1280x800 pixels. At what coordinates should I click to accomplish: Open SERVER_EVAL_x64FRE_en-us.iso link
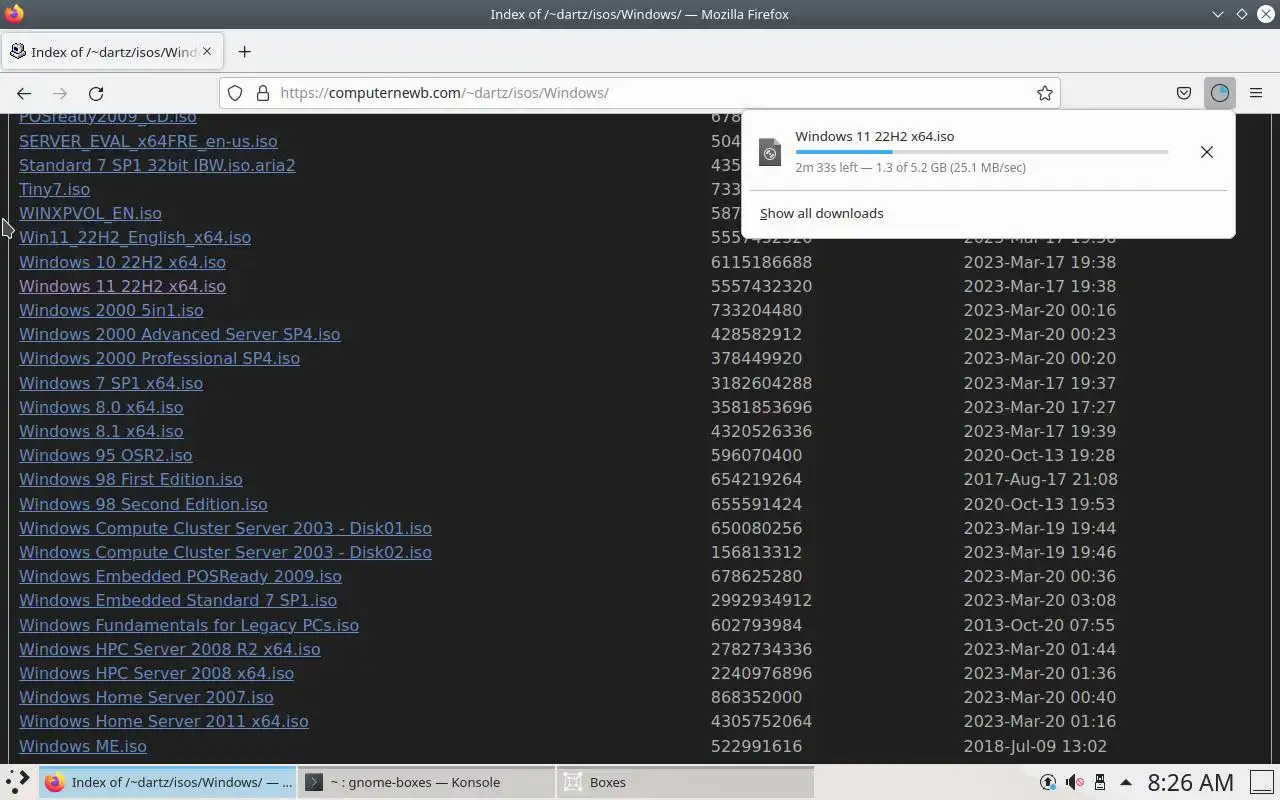[x=148, y=141]
